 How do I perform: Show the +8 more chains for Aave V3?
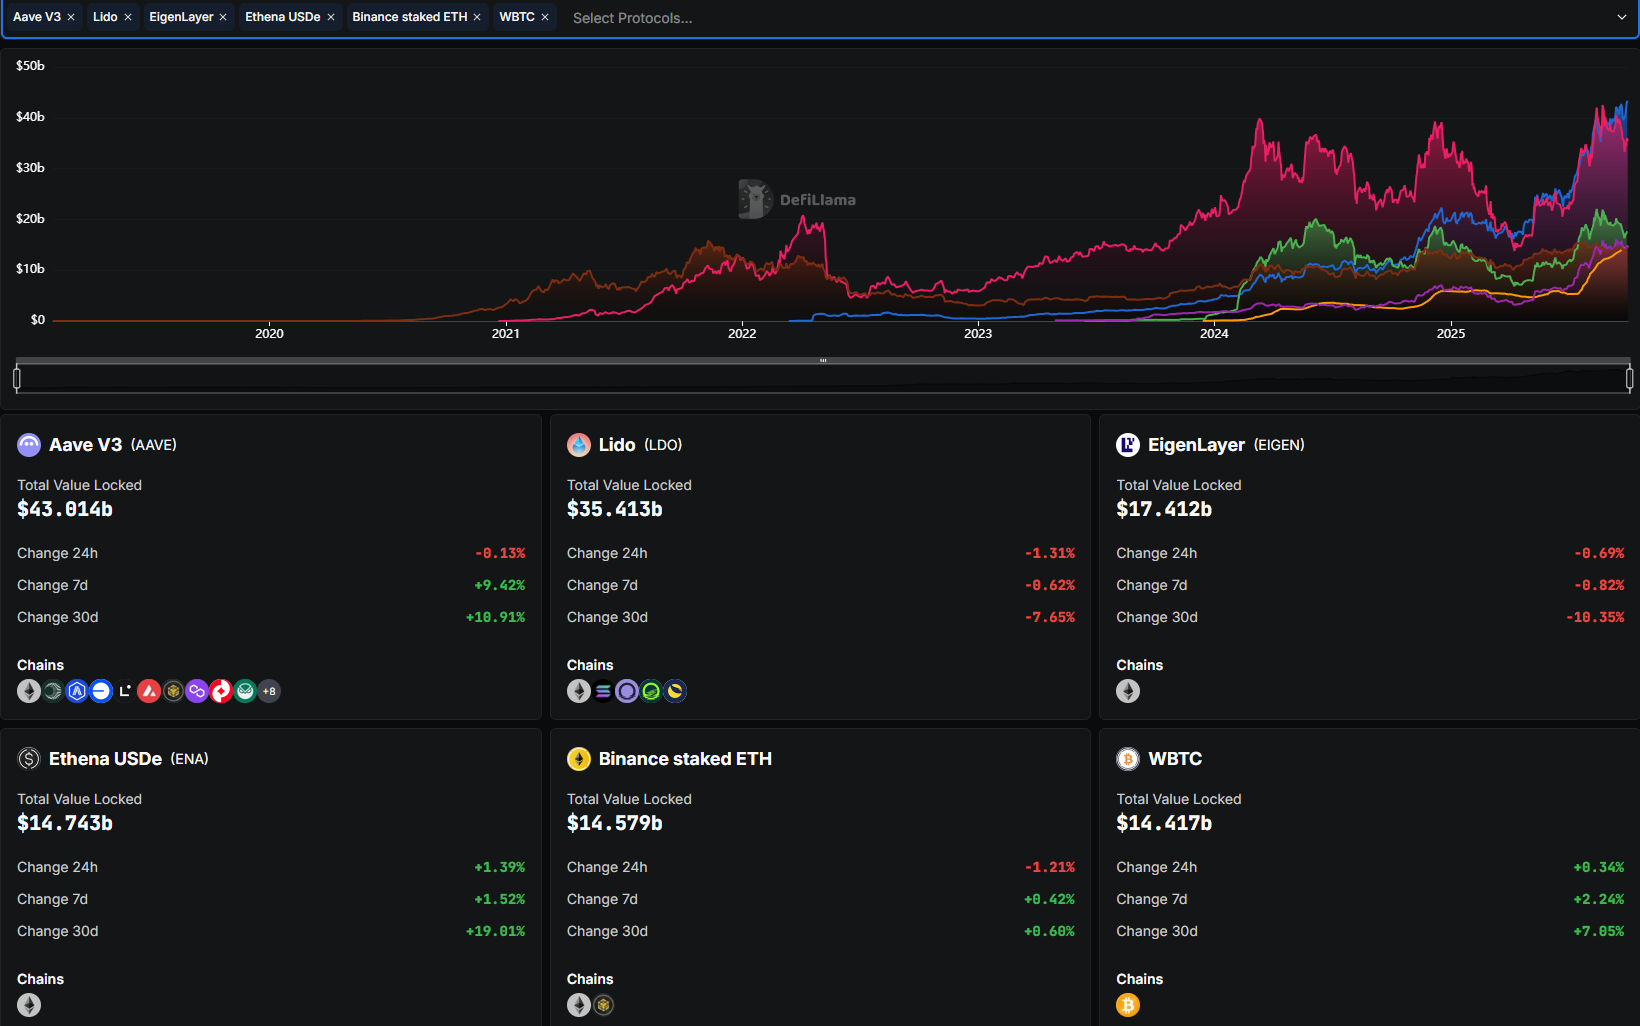269,691
